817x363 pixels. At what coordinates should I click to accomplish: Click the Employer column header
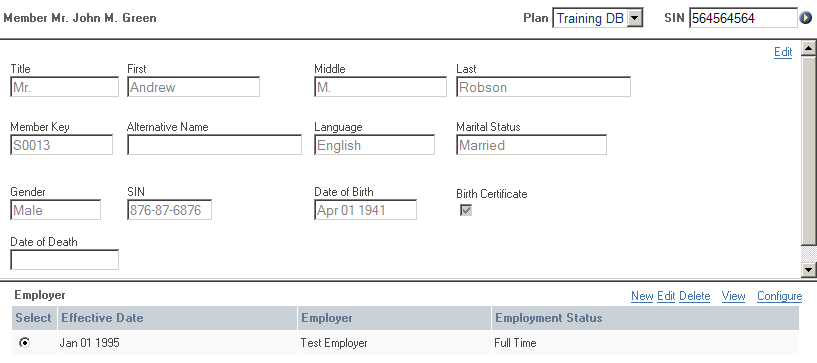pyautogui.click(x=394, y=318)
